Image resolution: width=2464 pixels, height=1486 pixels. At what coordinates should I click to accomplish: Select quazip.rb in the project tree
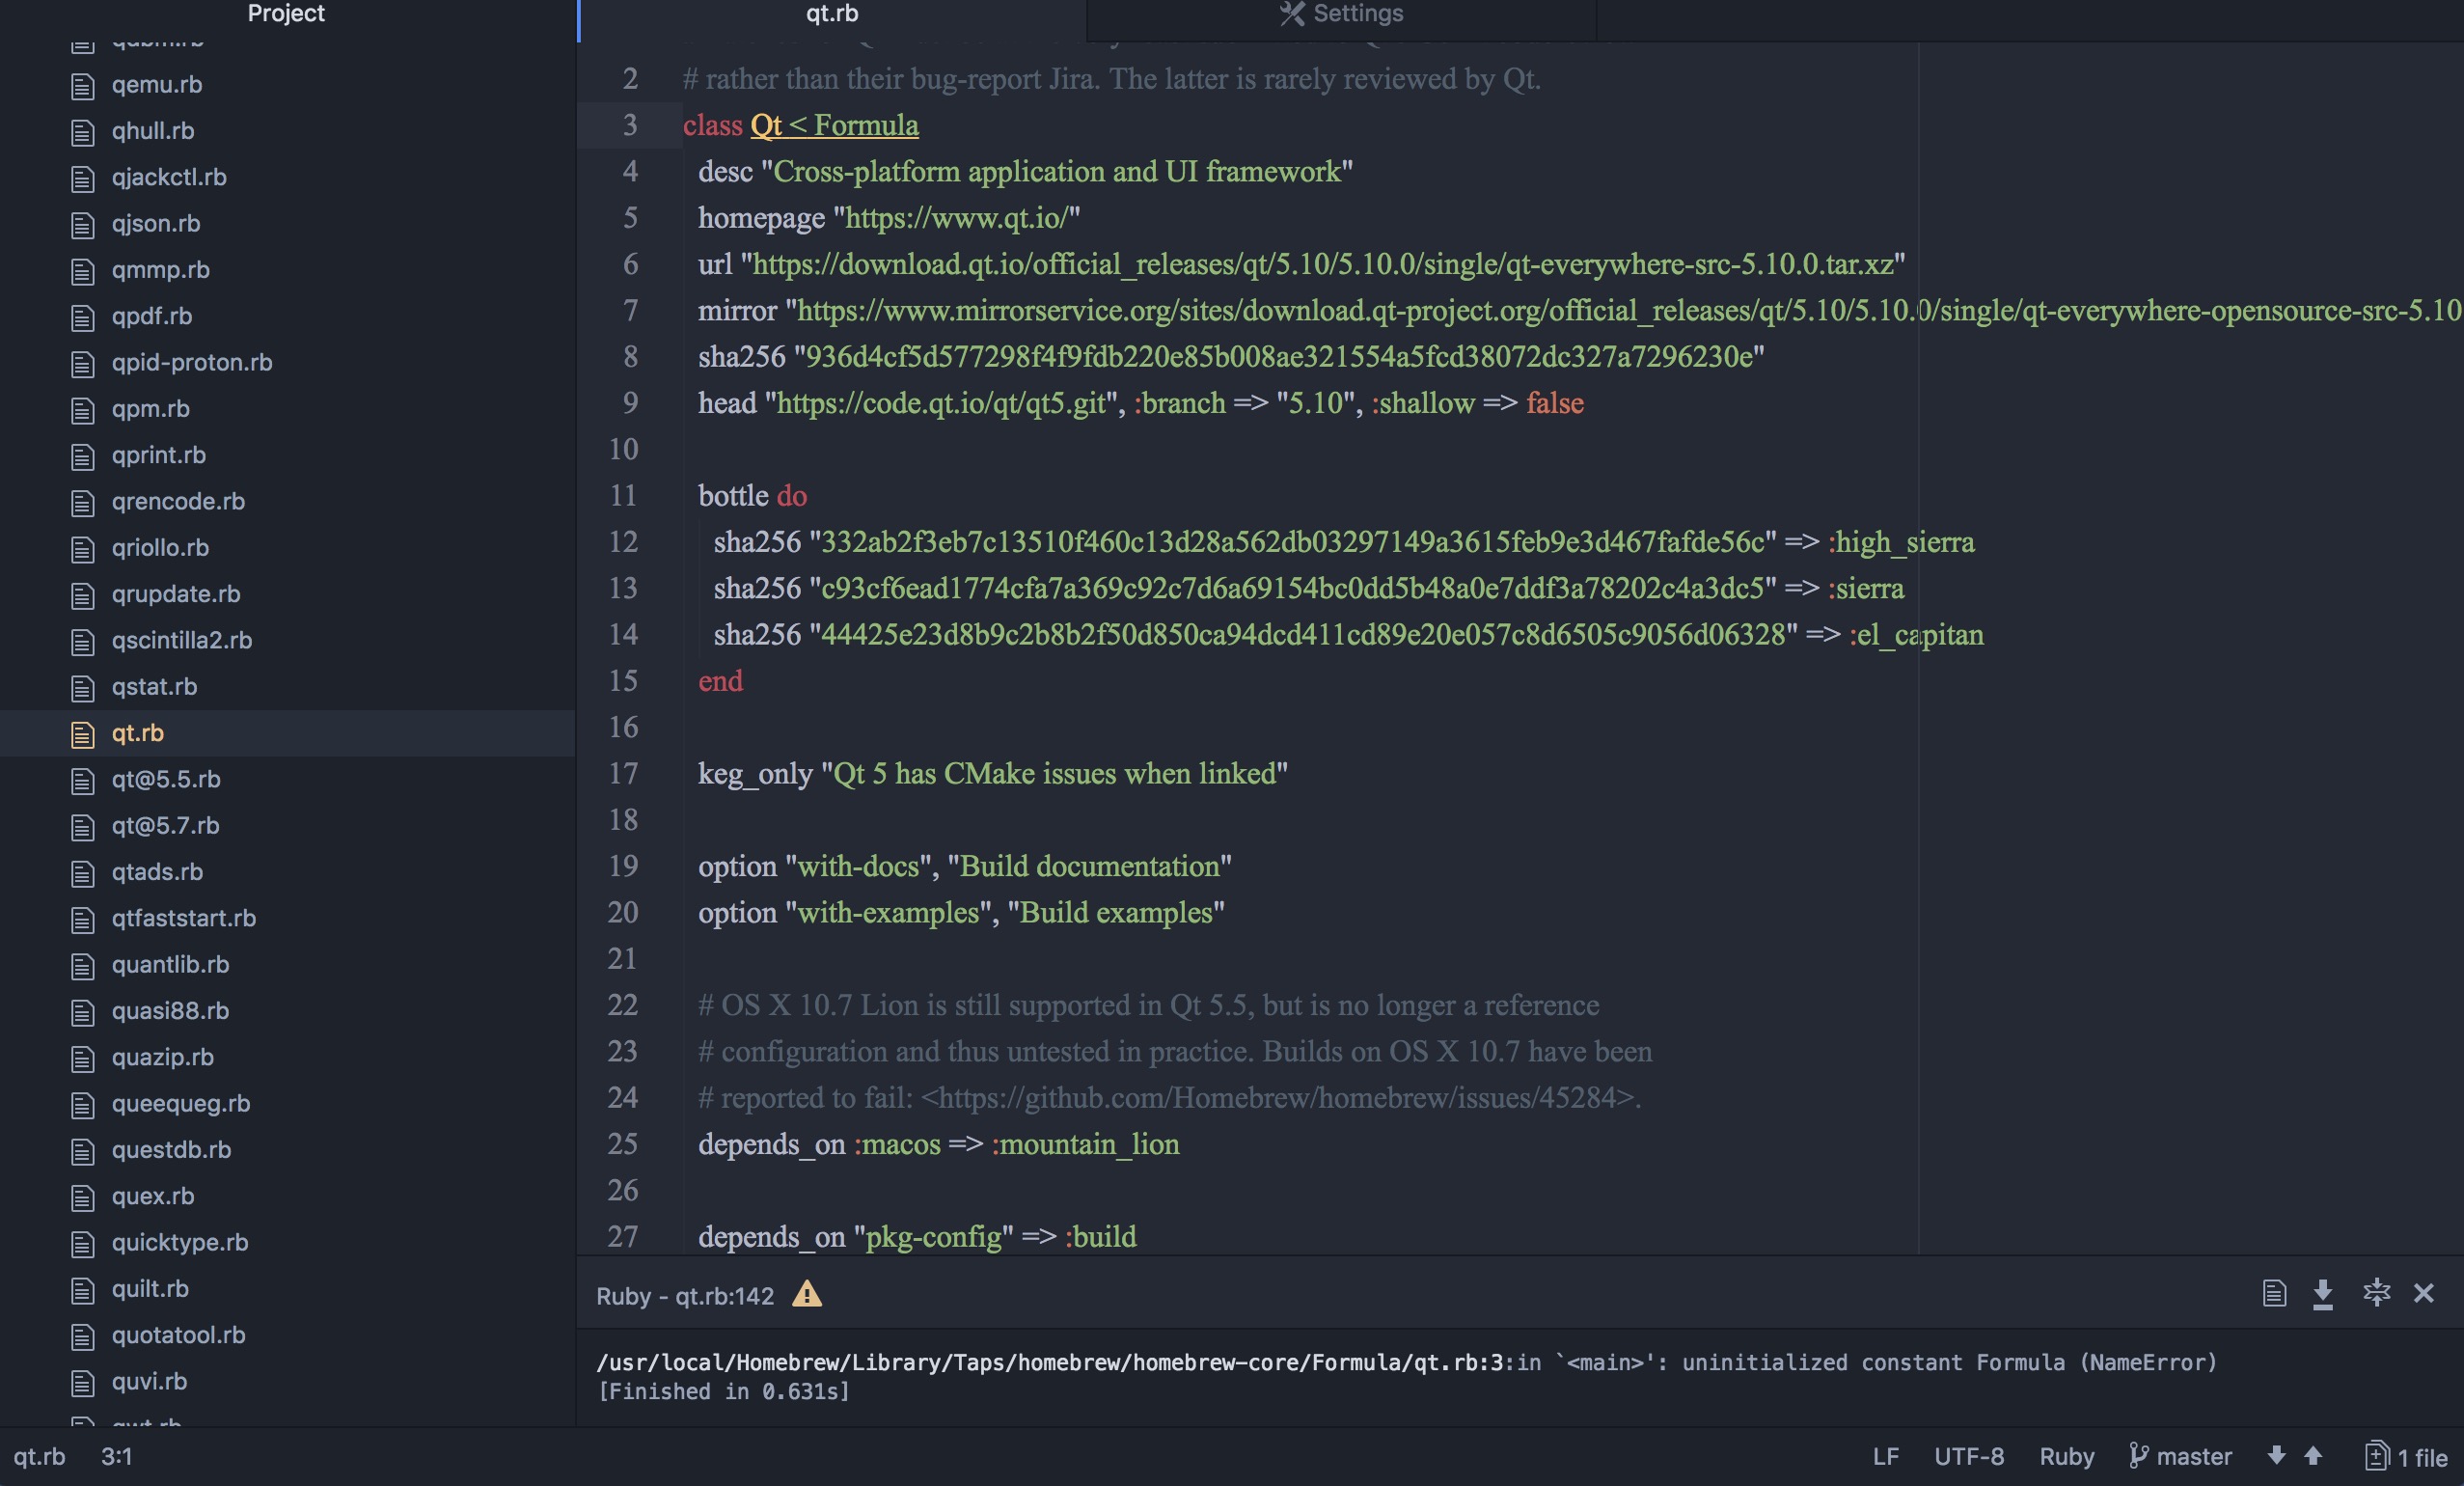(x=162, y=1057)
